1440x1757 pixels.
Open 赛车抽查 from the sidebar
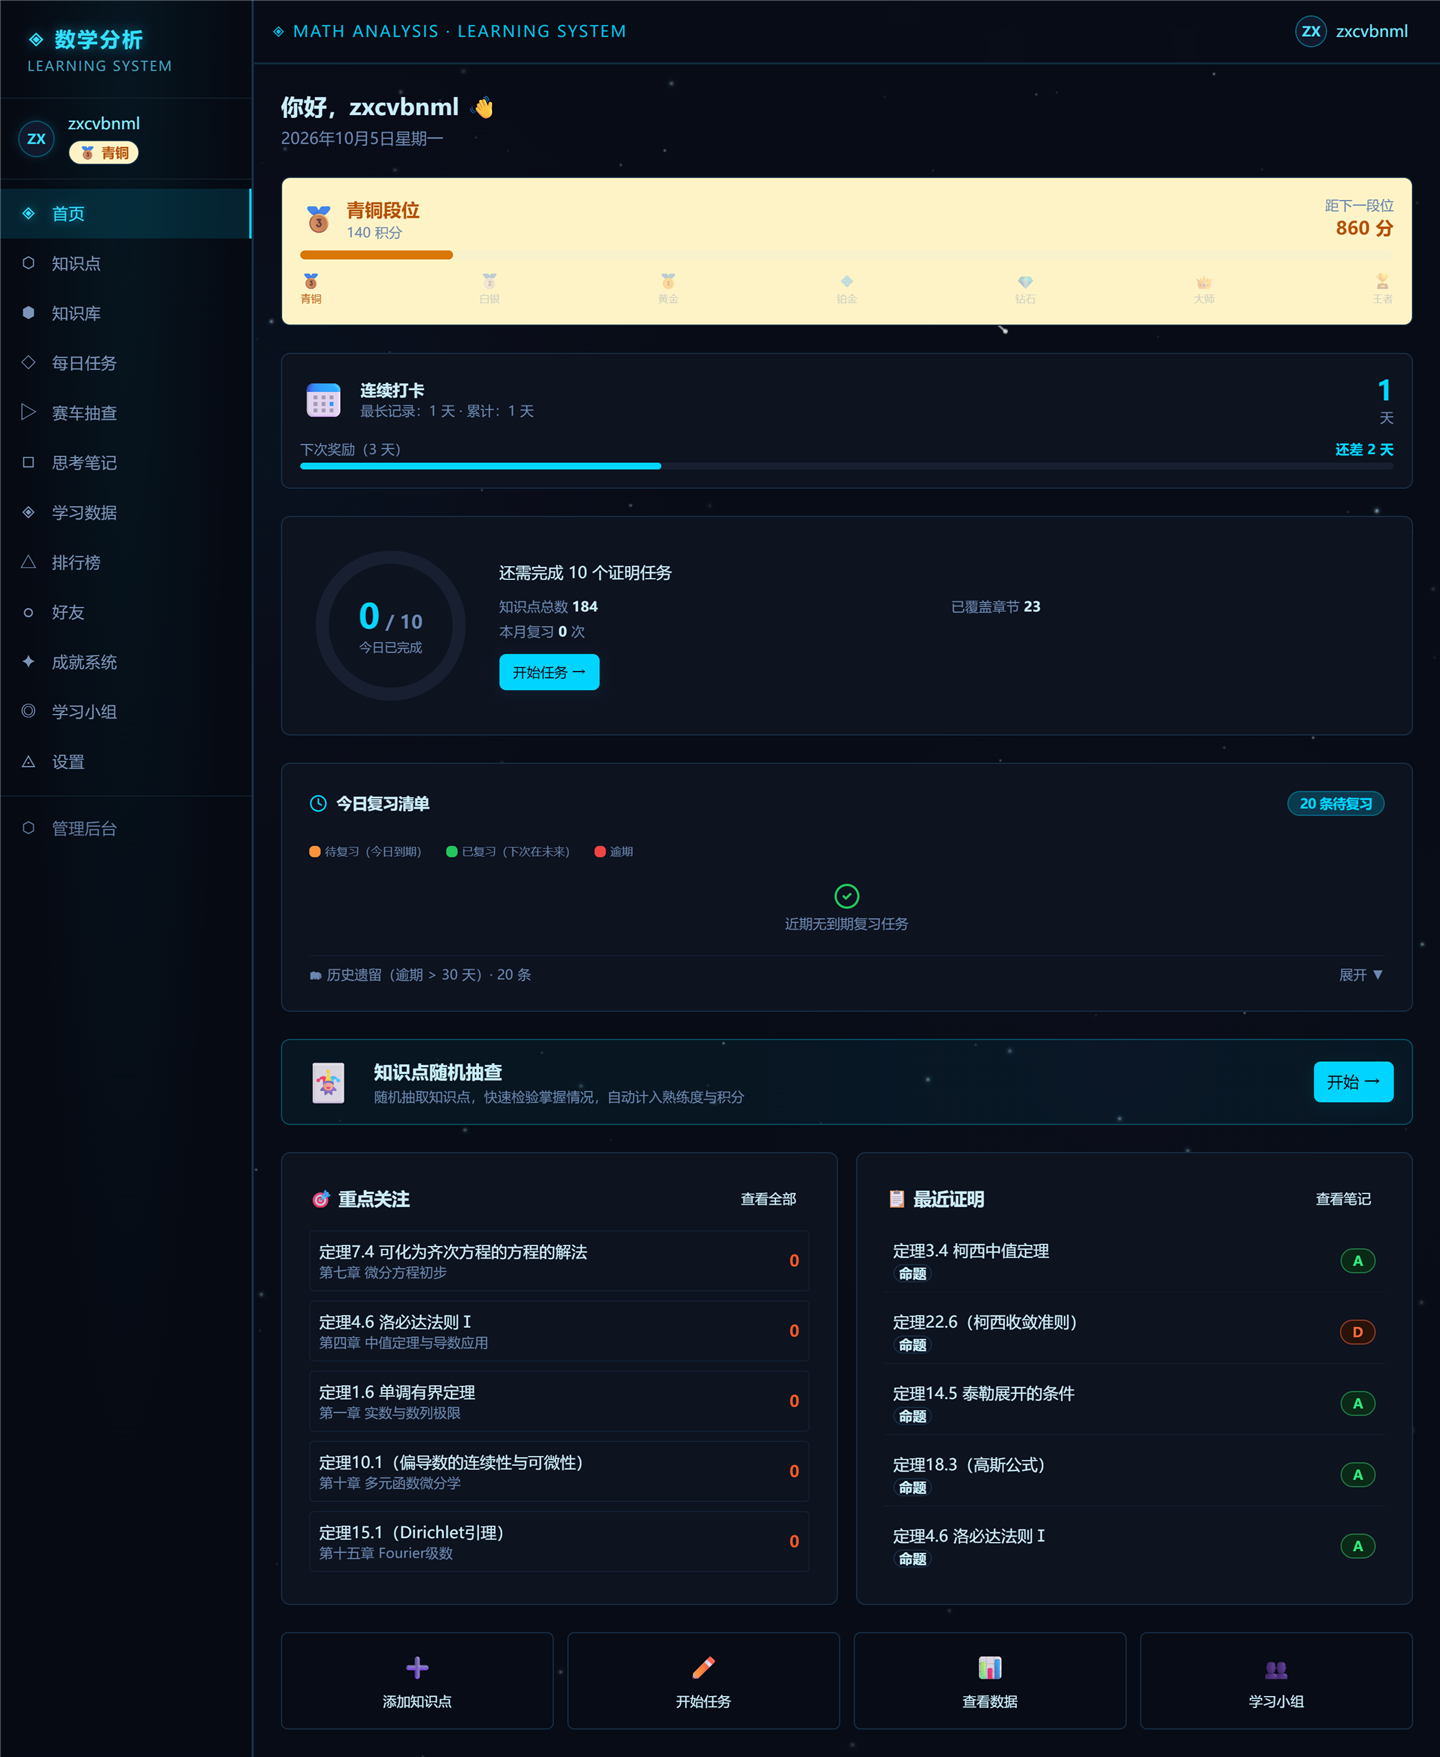tap(126, 413)
